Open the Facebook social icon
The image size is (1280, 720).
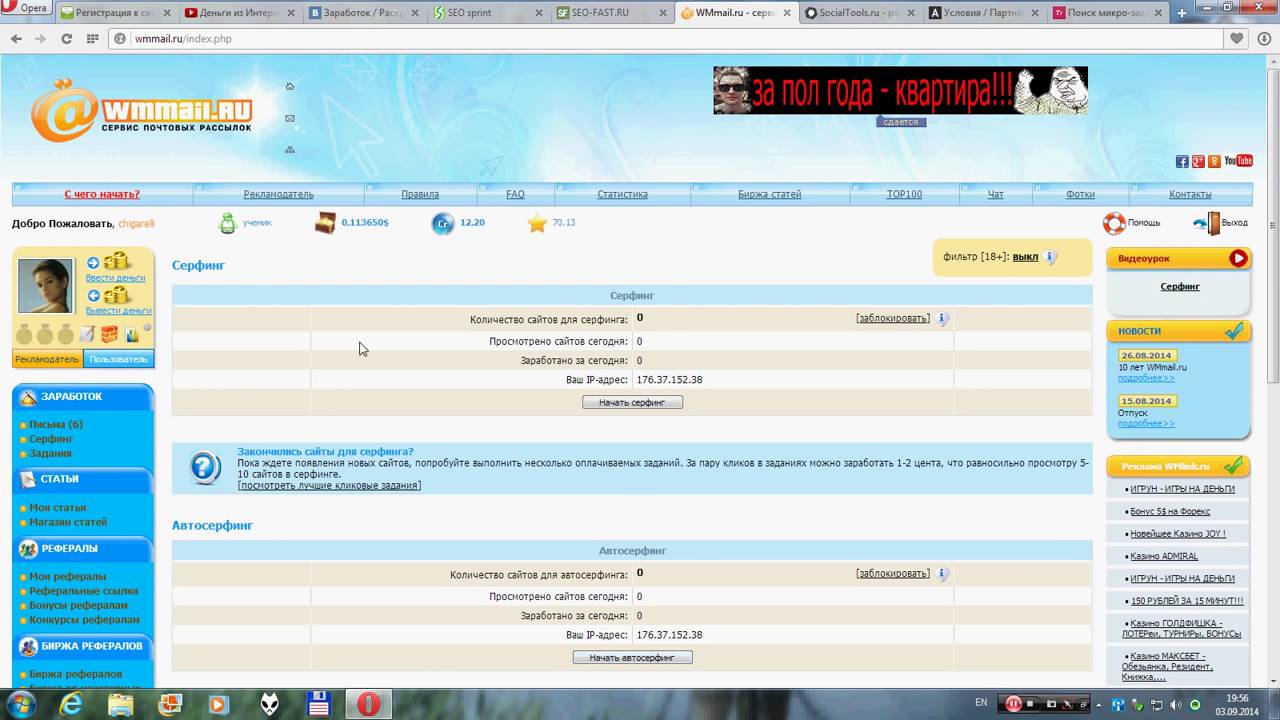(x=1182, y=161)
